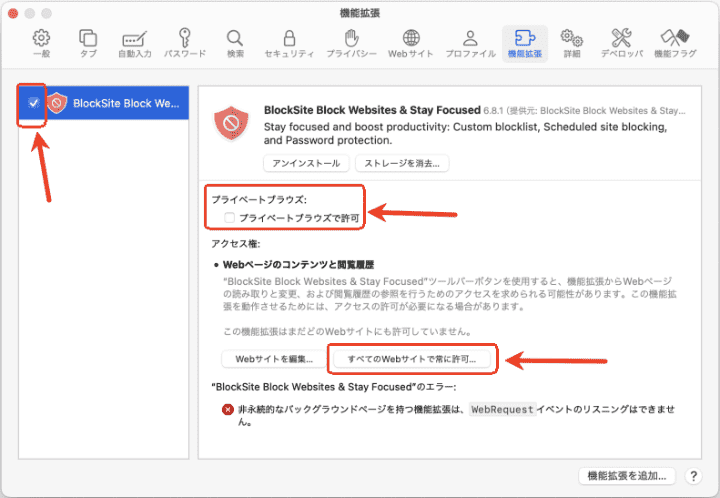This screenshot has height=498, width=720.
Task: Open help with the question mark button
Action: tap(693, 476)
